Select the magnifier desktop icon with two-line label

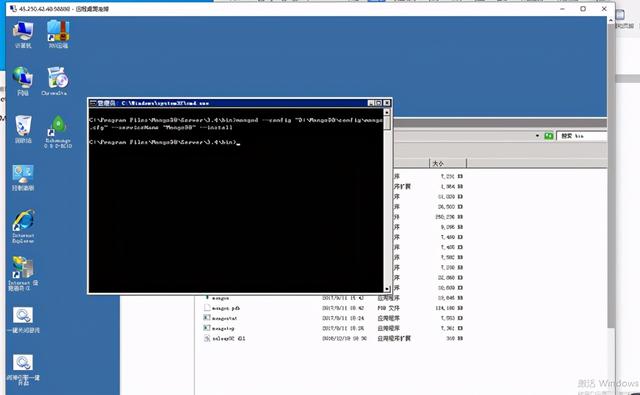pos(23,370)
